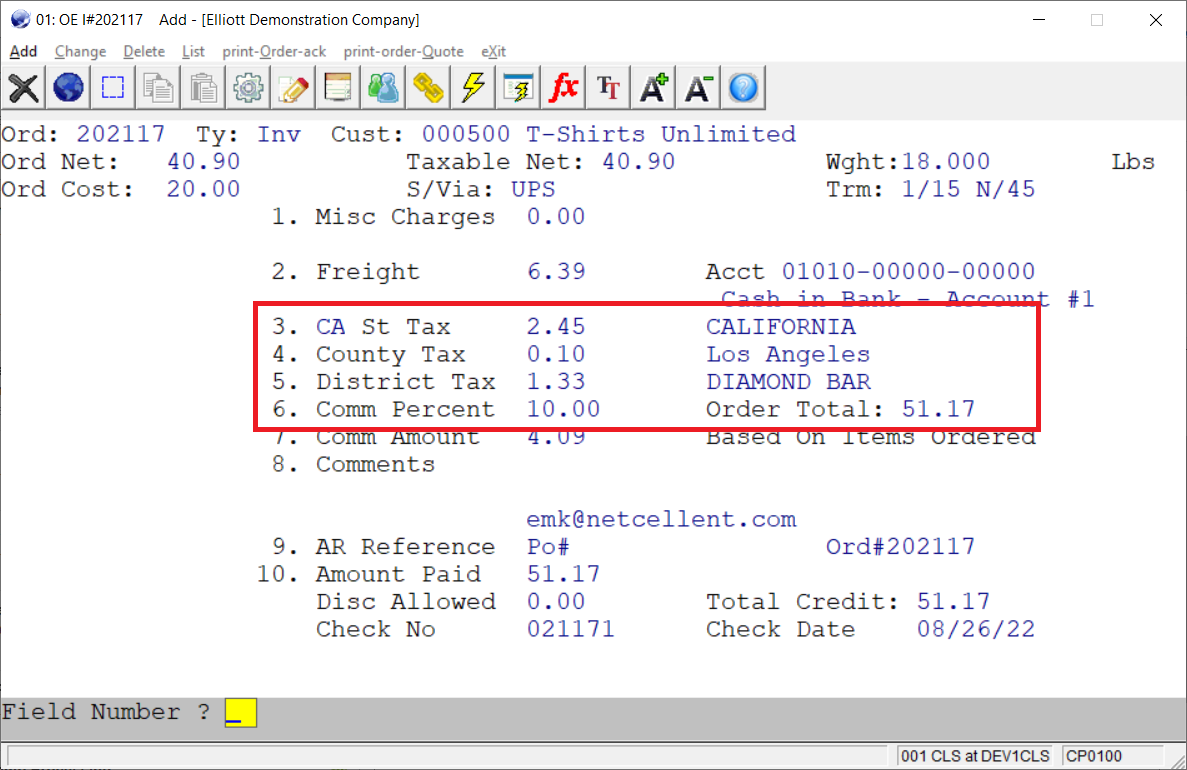Click the order number 202117 value
1187x770 pixels.
click(120, 135)
